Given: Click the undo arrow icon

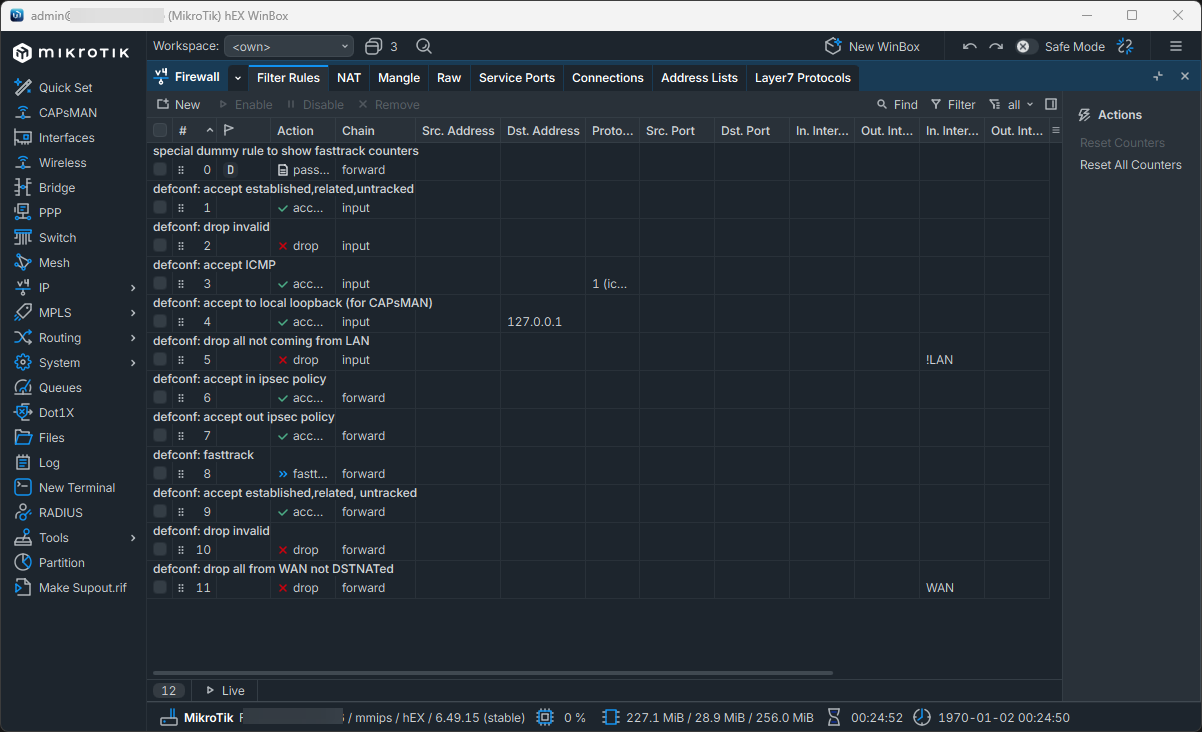Looking at the screenshot, I should pos(969,46).
